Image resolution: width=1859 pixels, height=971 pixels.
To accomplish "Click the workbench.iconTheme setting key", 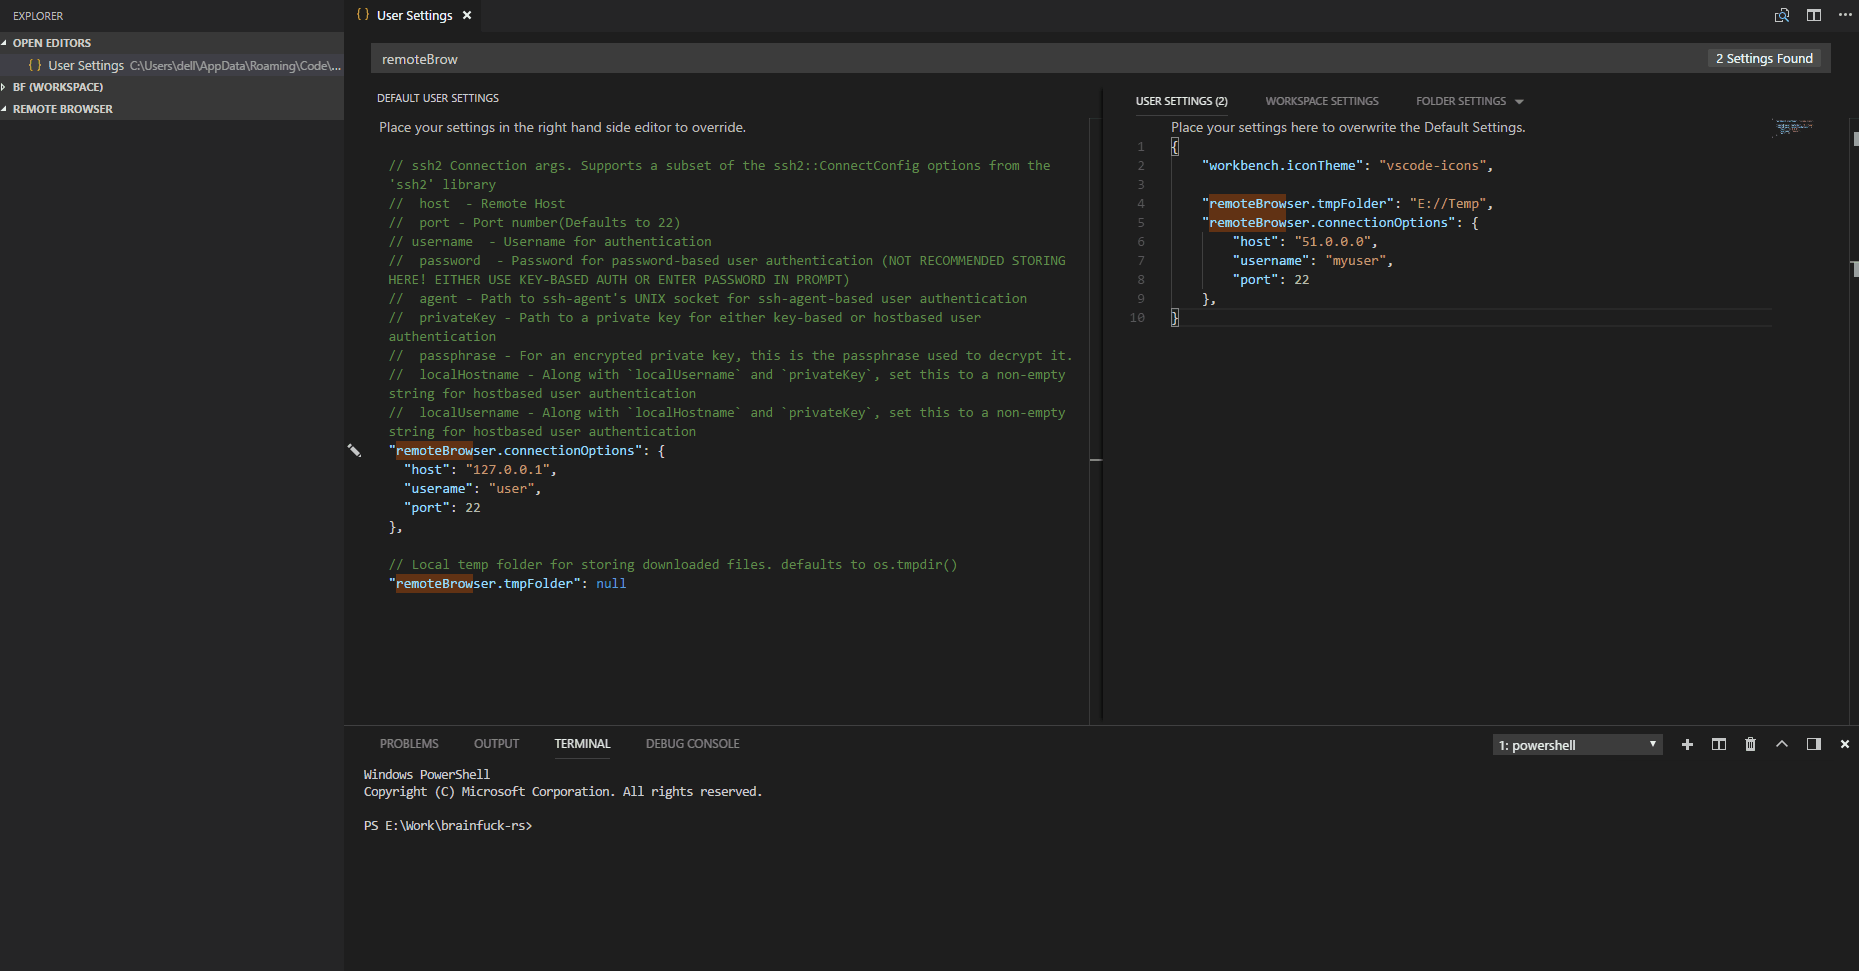I will (x=1283, y=165).
